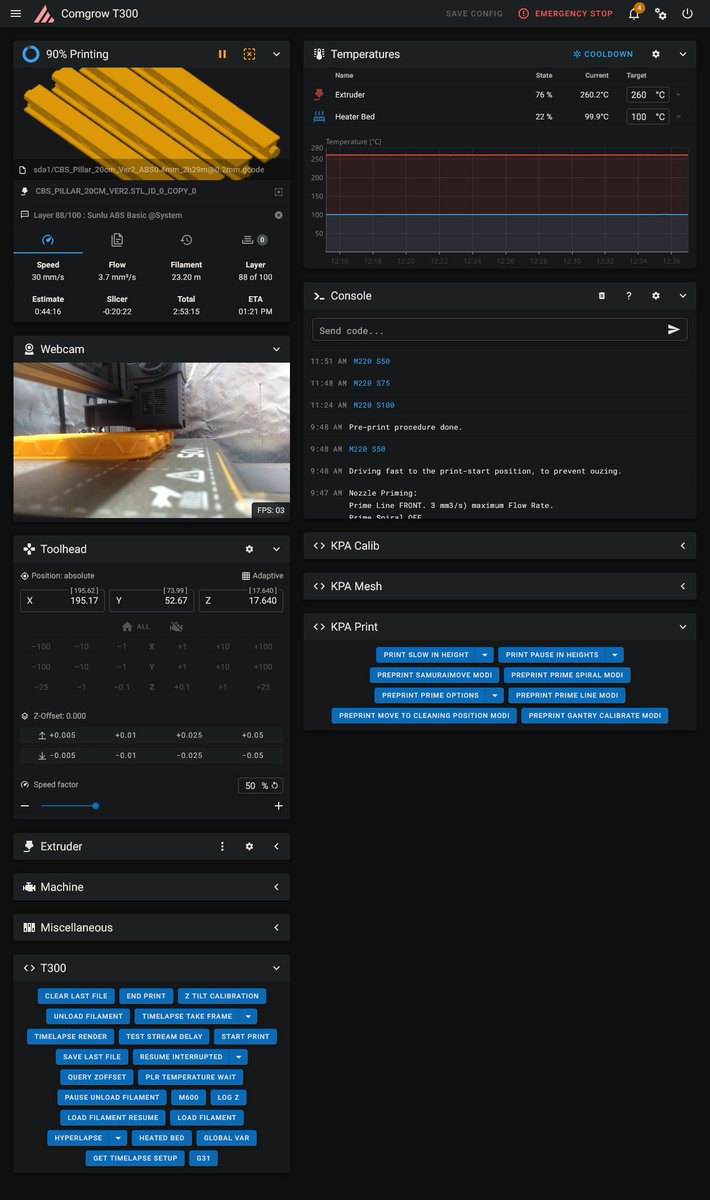Click the EMERGENCY STOP button
710x1200 pixels.
tap(566, 14)
